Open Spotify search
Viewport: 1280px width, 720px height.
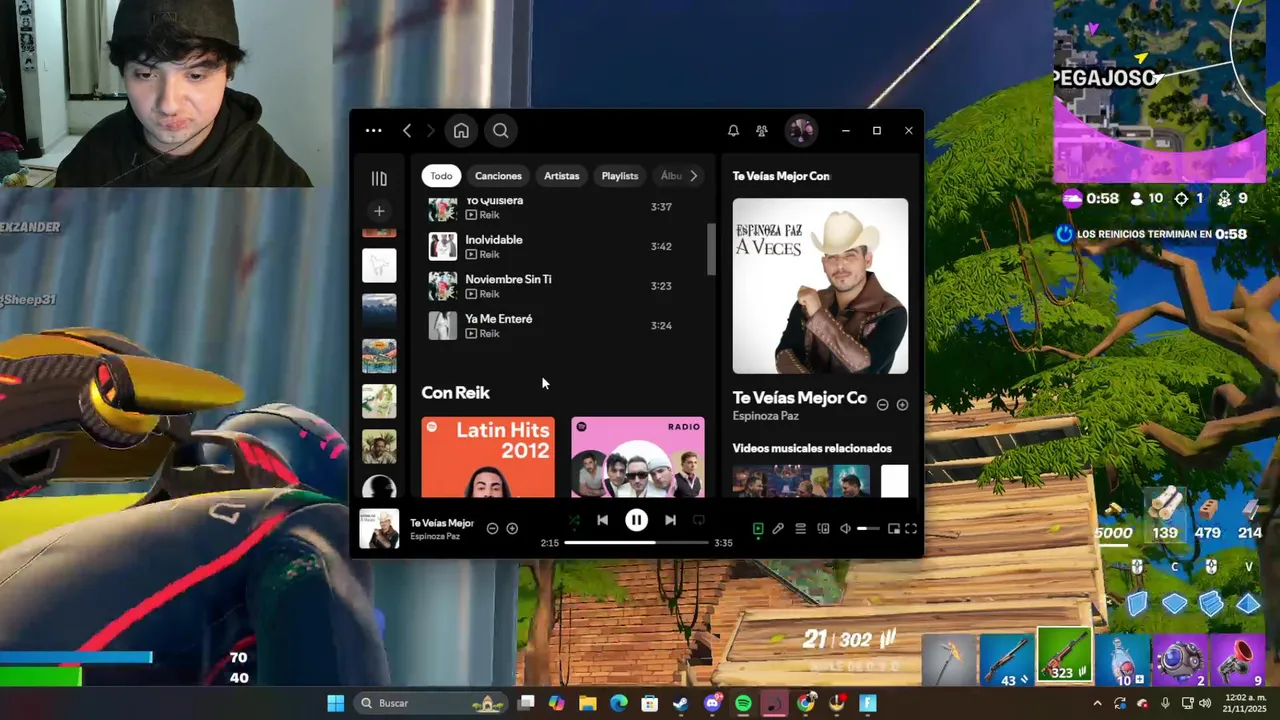tap(501, 130)
